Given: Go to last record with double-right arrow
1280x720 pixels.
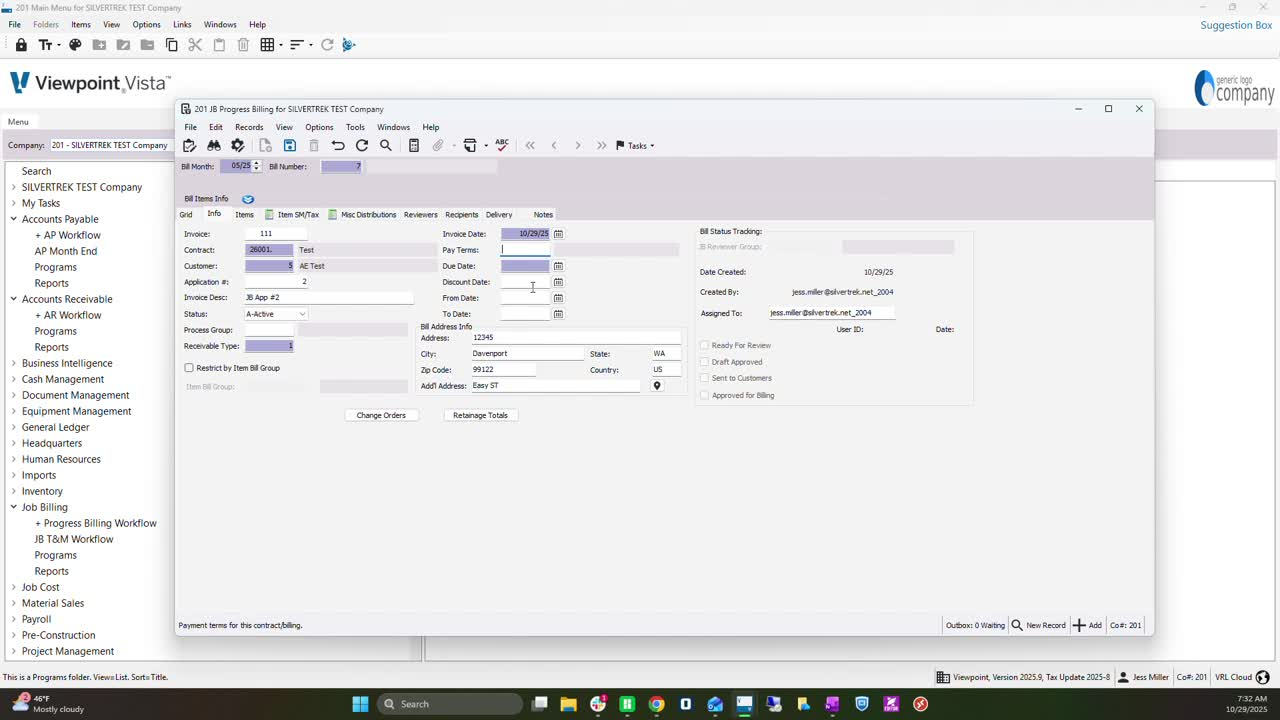Looking at the screenshot, I should (601, 146).
